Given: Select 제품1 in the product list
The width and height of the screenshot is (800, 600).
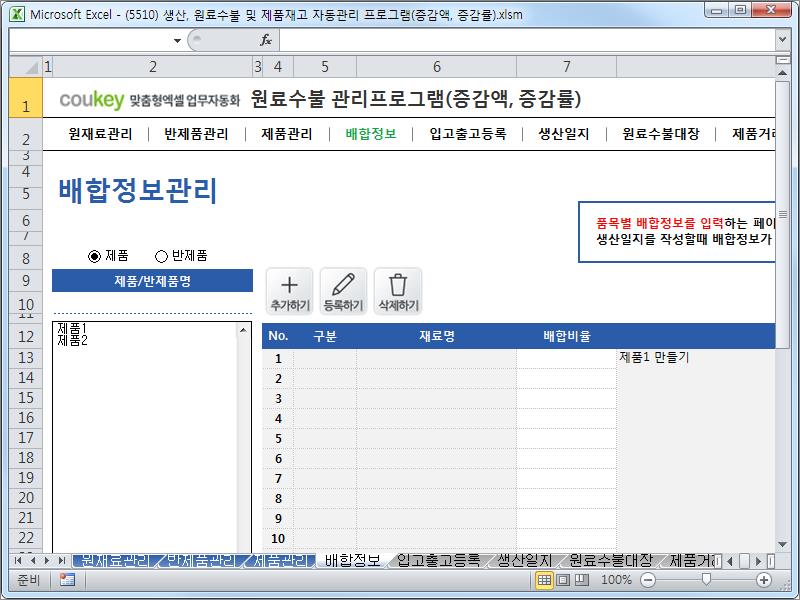Looking at the screenshot, I should (72, 327).
